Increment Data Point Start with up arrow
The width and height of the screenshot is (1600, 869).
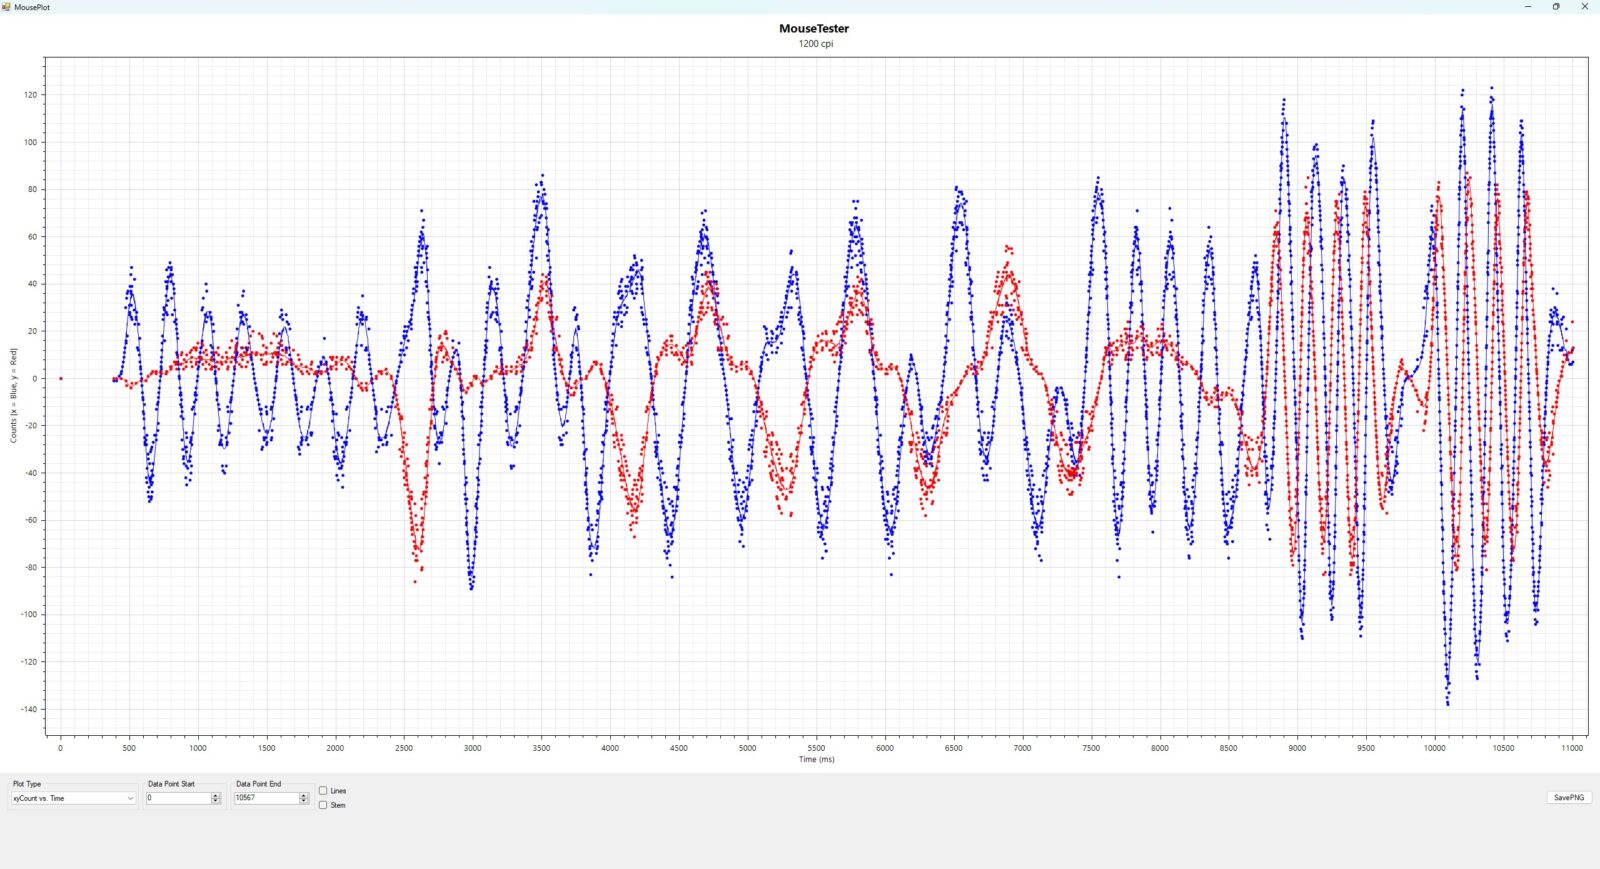216,795
